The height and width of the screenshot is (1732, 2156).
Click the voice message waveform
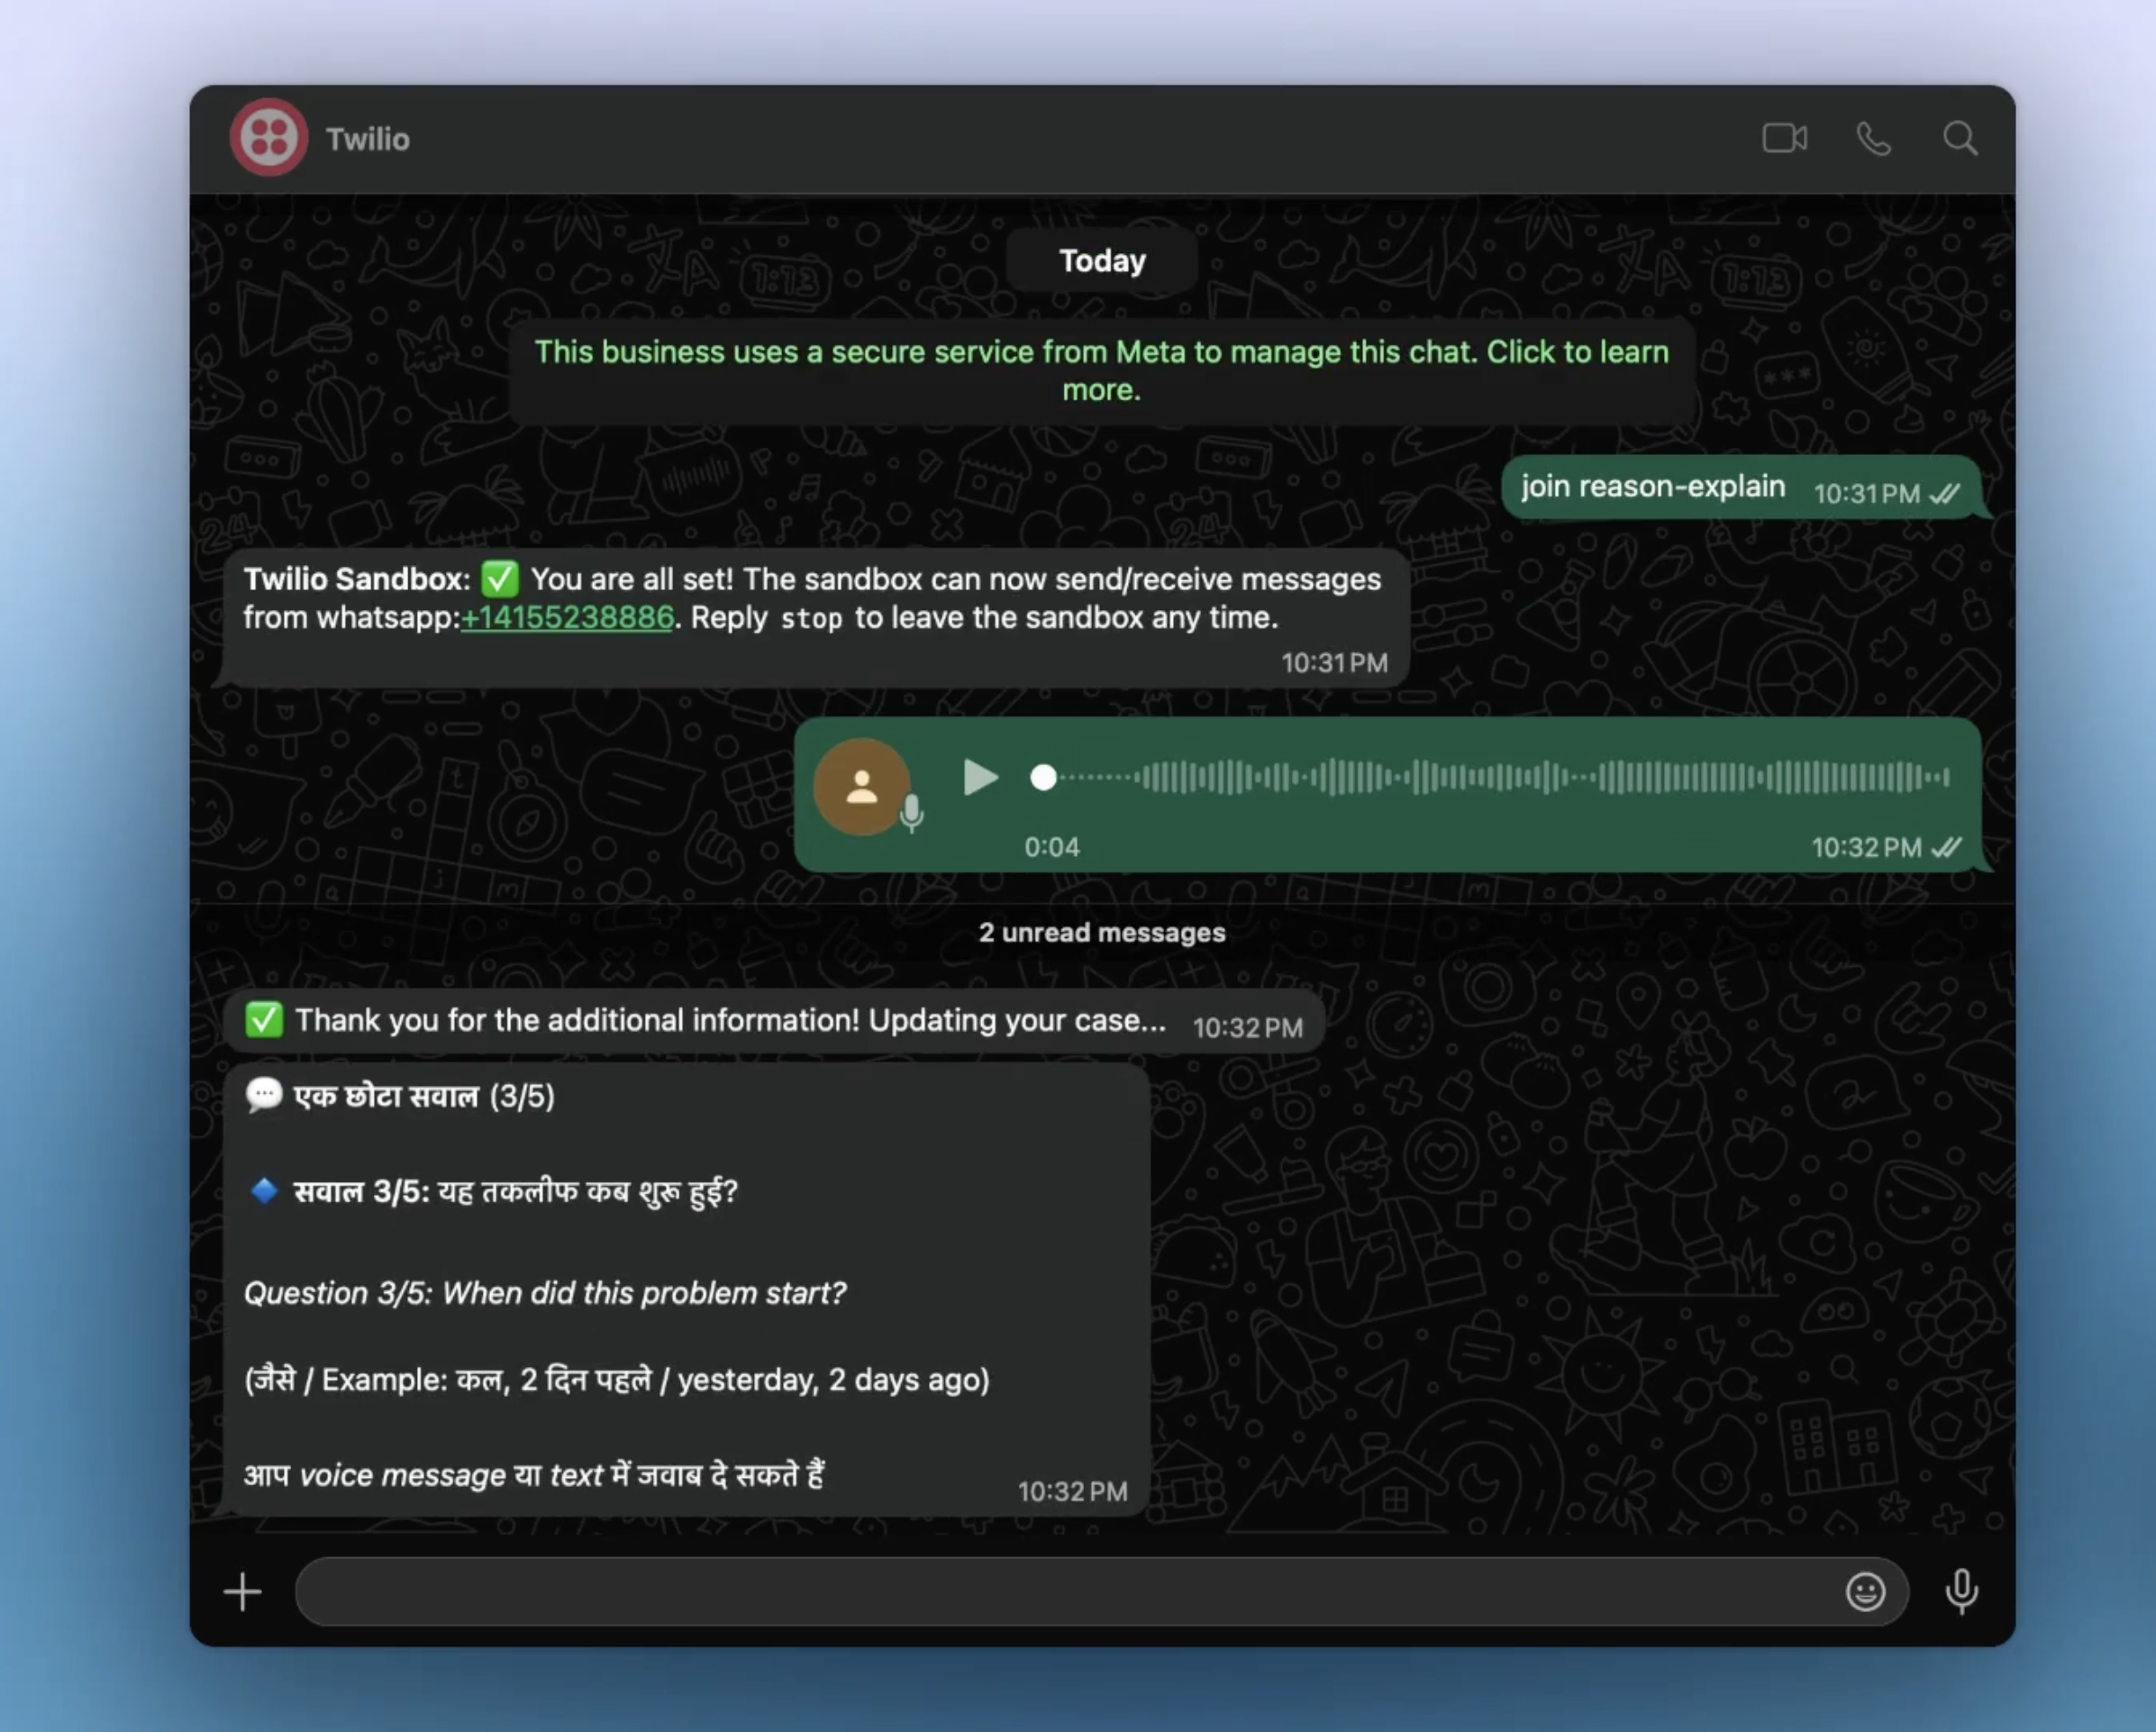[x=1500, y=777]
